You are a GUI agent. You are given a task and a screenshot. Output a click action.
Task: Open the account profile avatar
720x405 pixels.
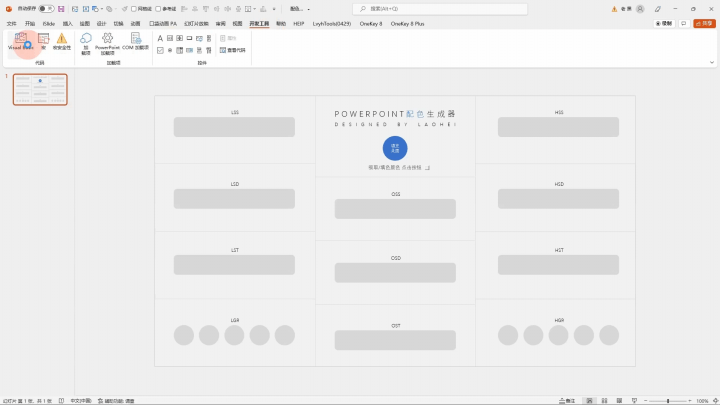[x=640, y=9]
